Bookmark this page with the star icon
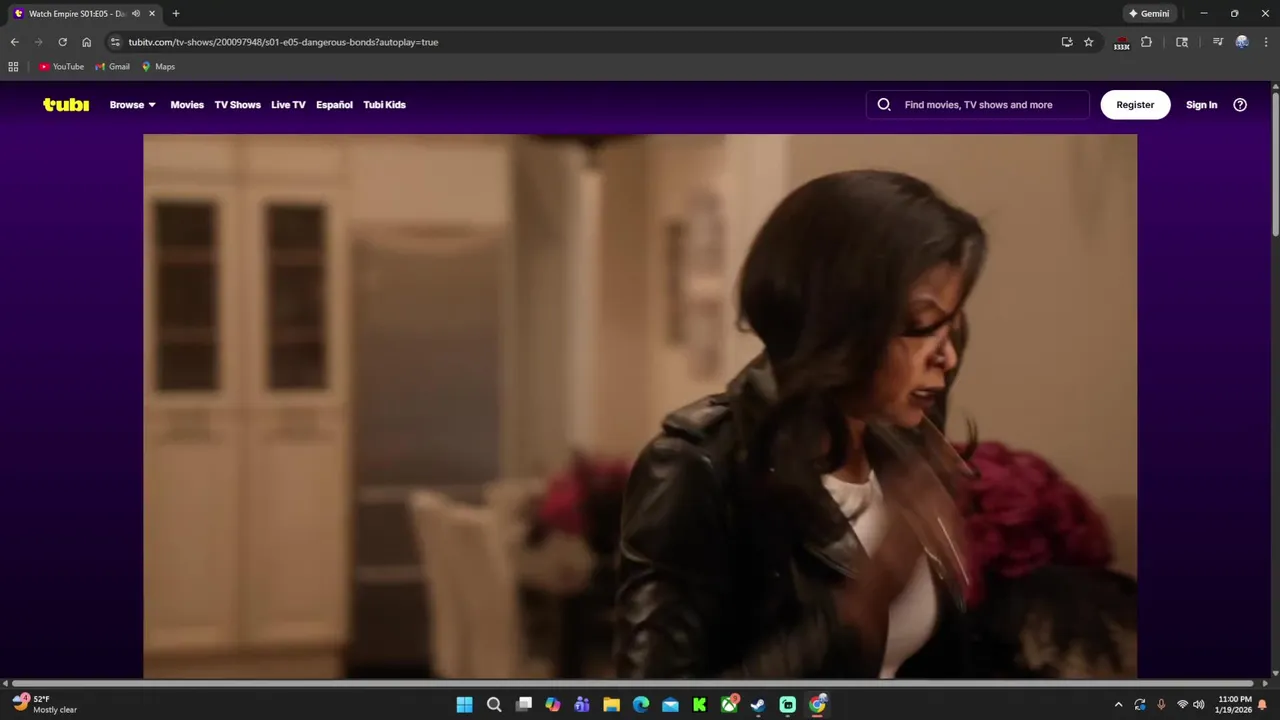The image size is (1280, 720). pos(1089,42)
